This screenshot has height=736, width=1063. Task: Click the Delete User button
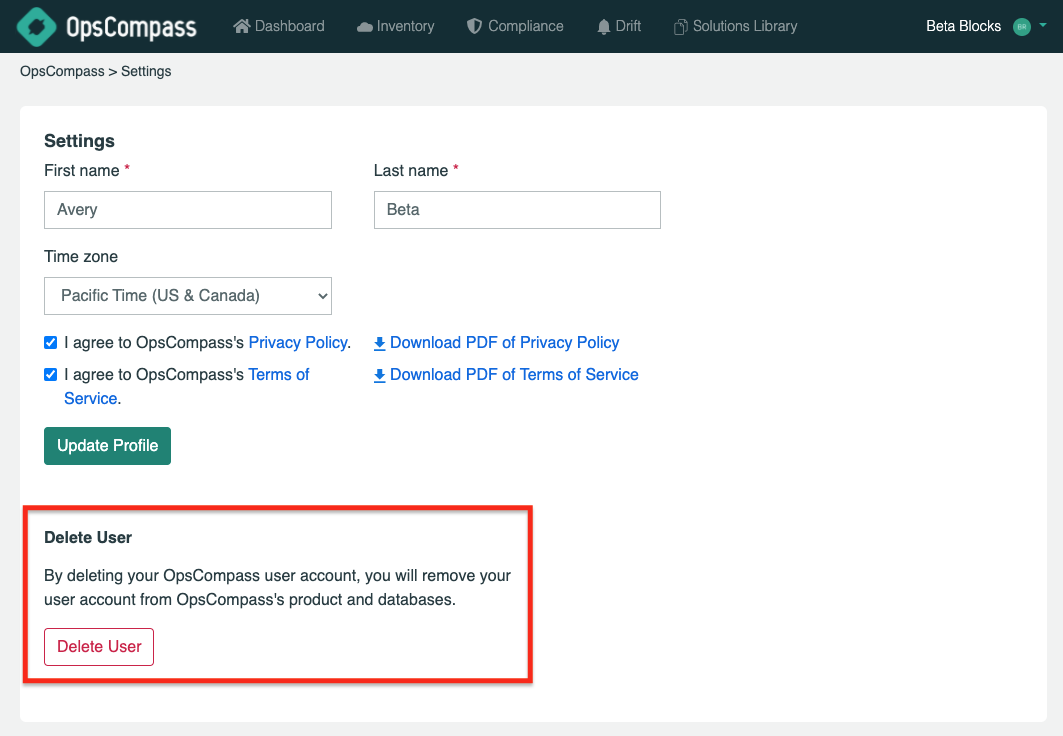pyautogui.click(x=98, y=646)
